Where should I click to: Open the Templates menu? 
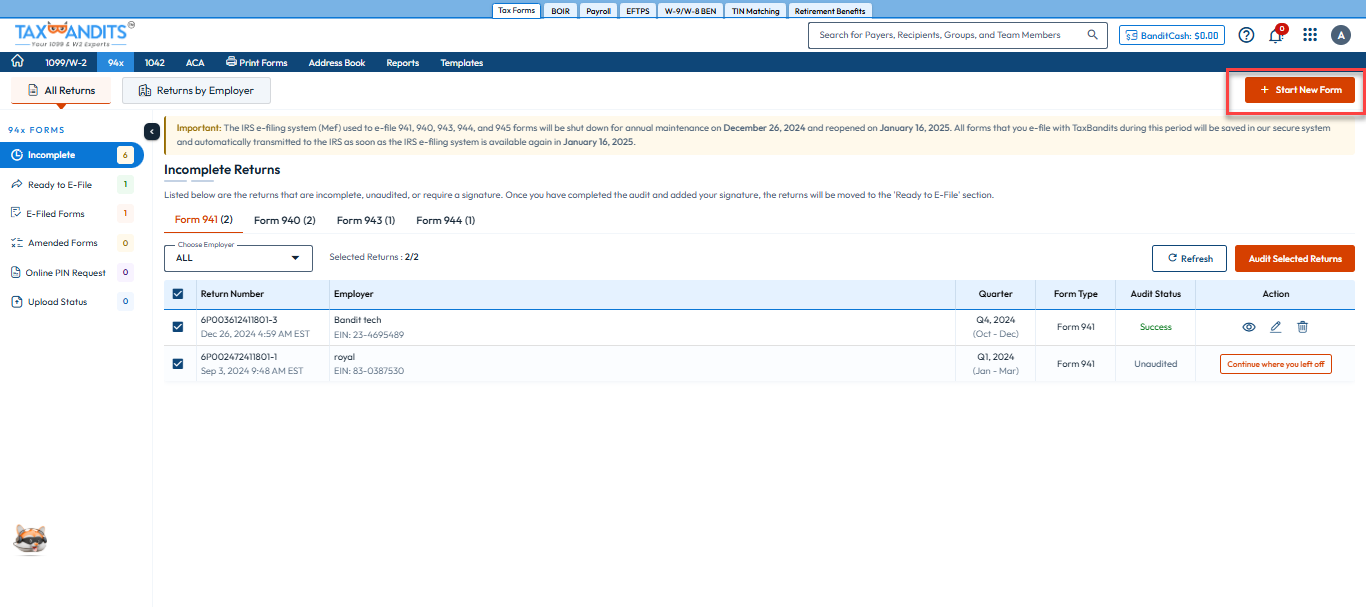click(x=461, y=62)
